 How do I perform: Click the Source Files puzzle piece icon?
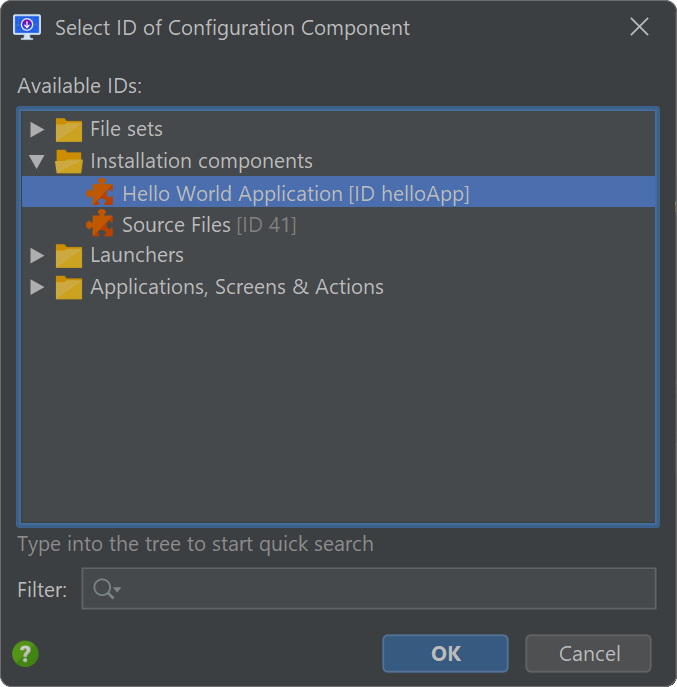pyautogui.click(x=100, y=223)
